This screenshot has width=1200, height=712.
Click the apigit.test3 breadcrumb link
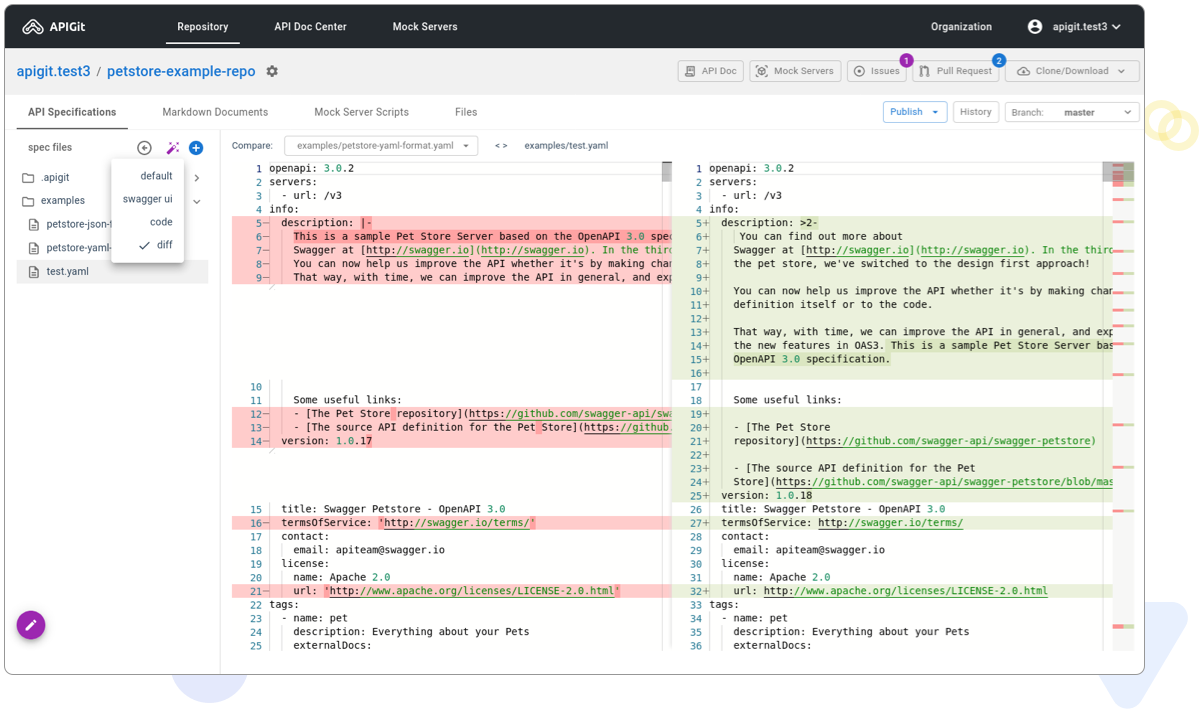(x=53, y=72)
